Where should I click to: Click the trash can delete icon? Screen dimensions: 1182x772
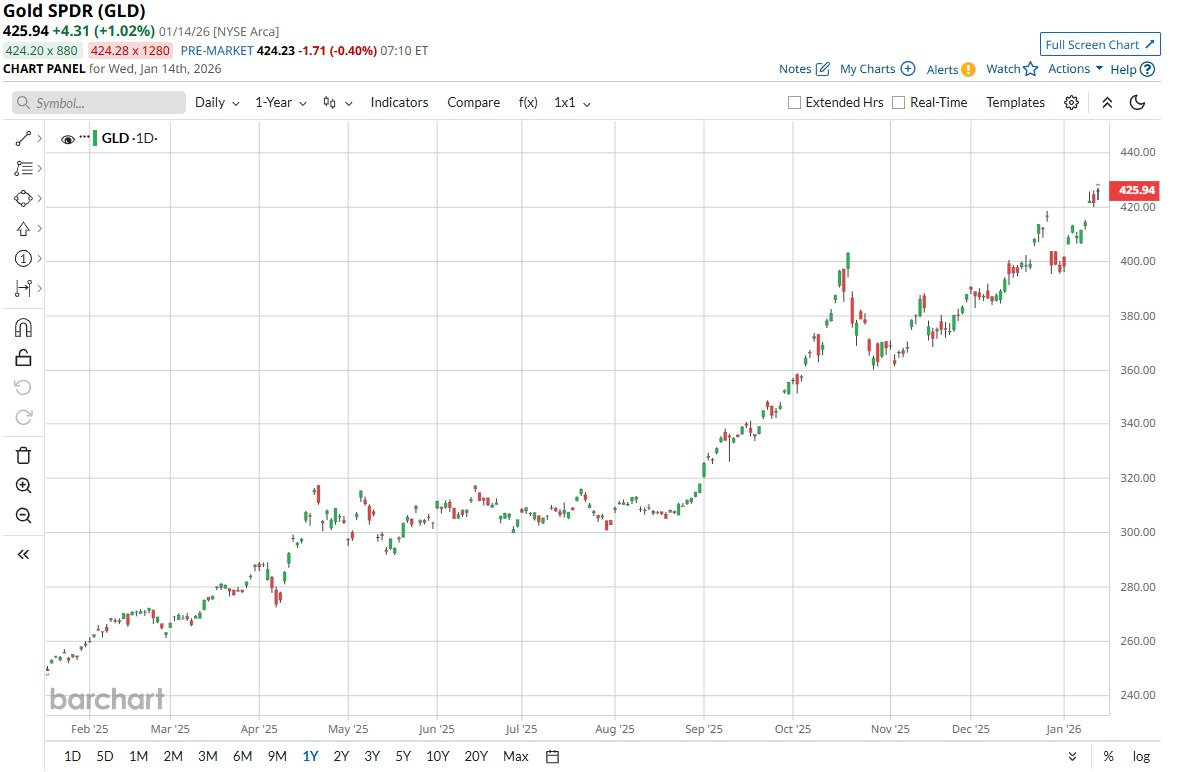(24, 456)
